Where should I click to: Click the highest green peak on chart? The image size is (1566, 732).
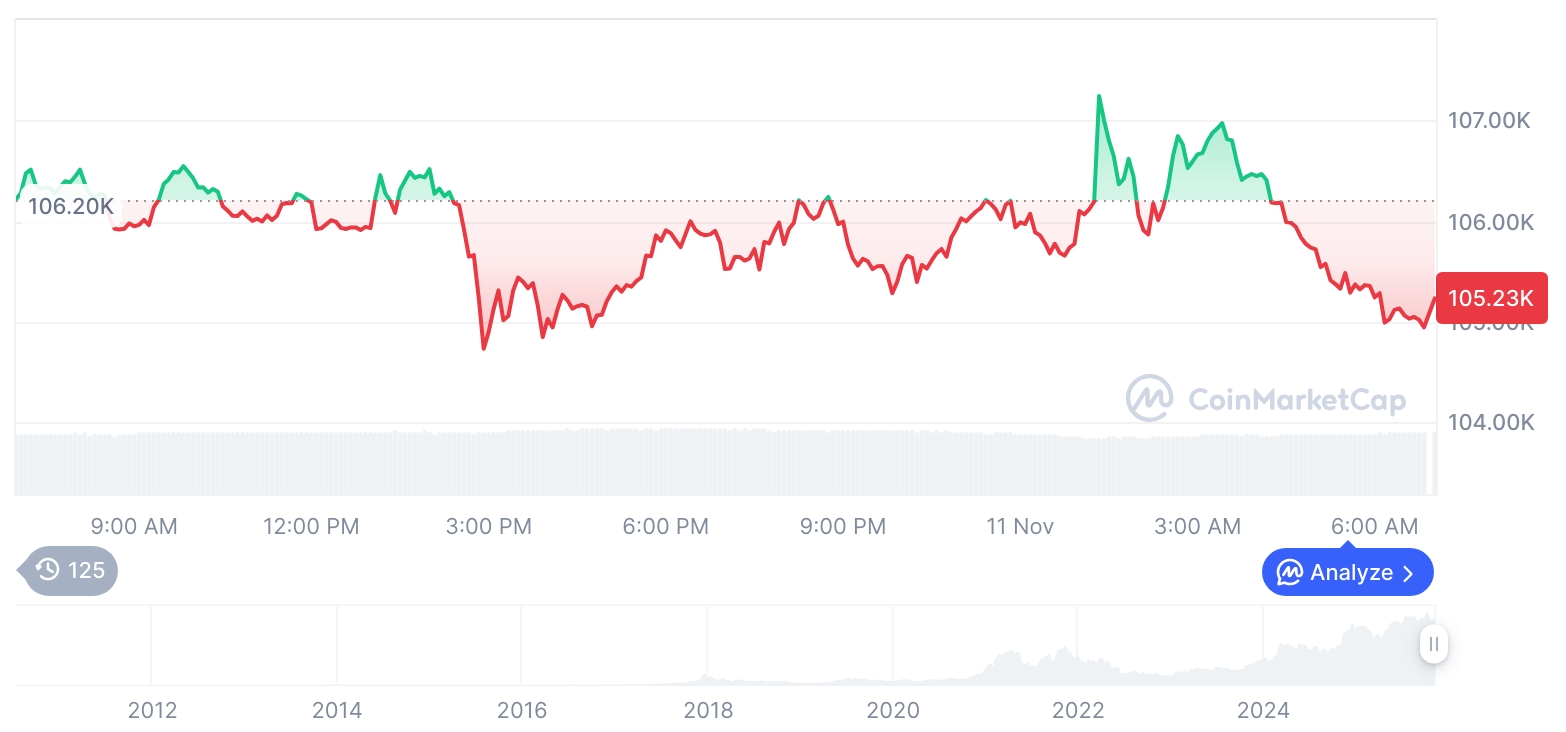click(1099, 97)
